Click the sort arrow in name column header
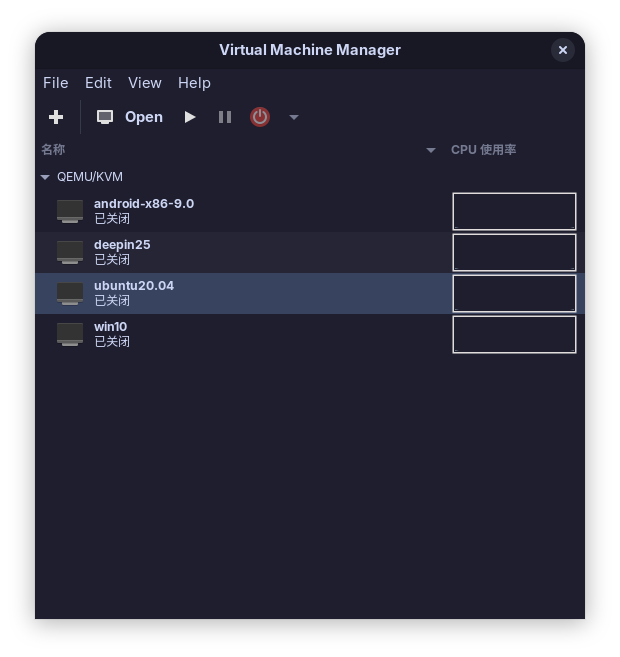The image size is (620, 657). [x=431, y=150]
